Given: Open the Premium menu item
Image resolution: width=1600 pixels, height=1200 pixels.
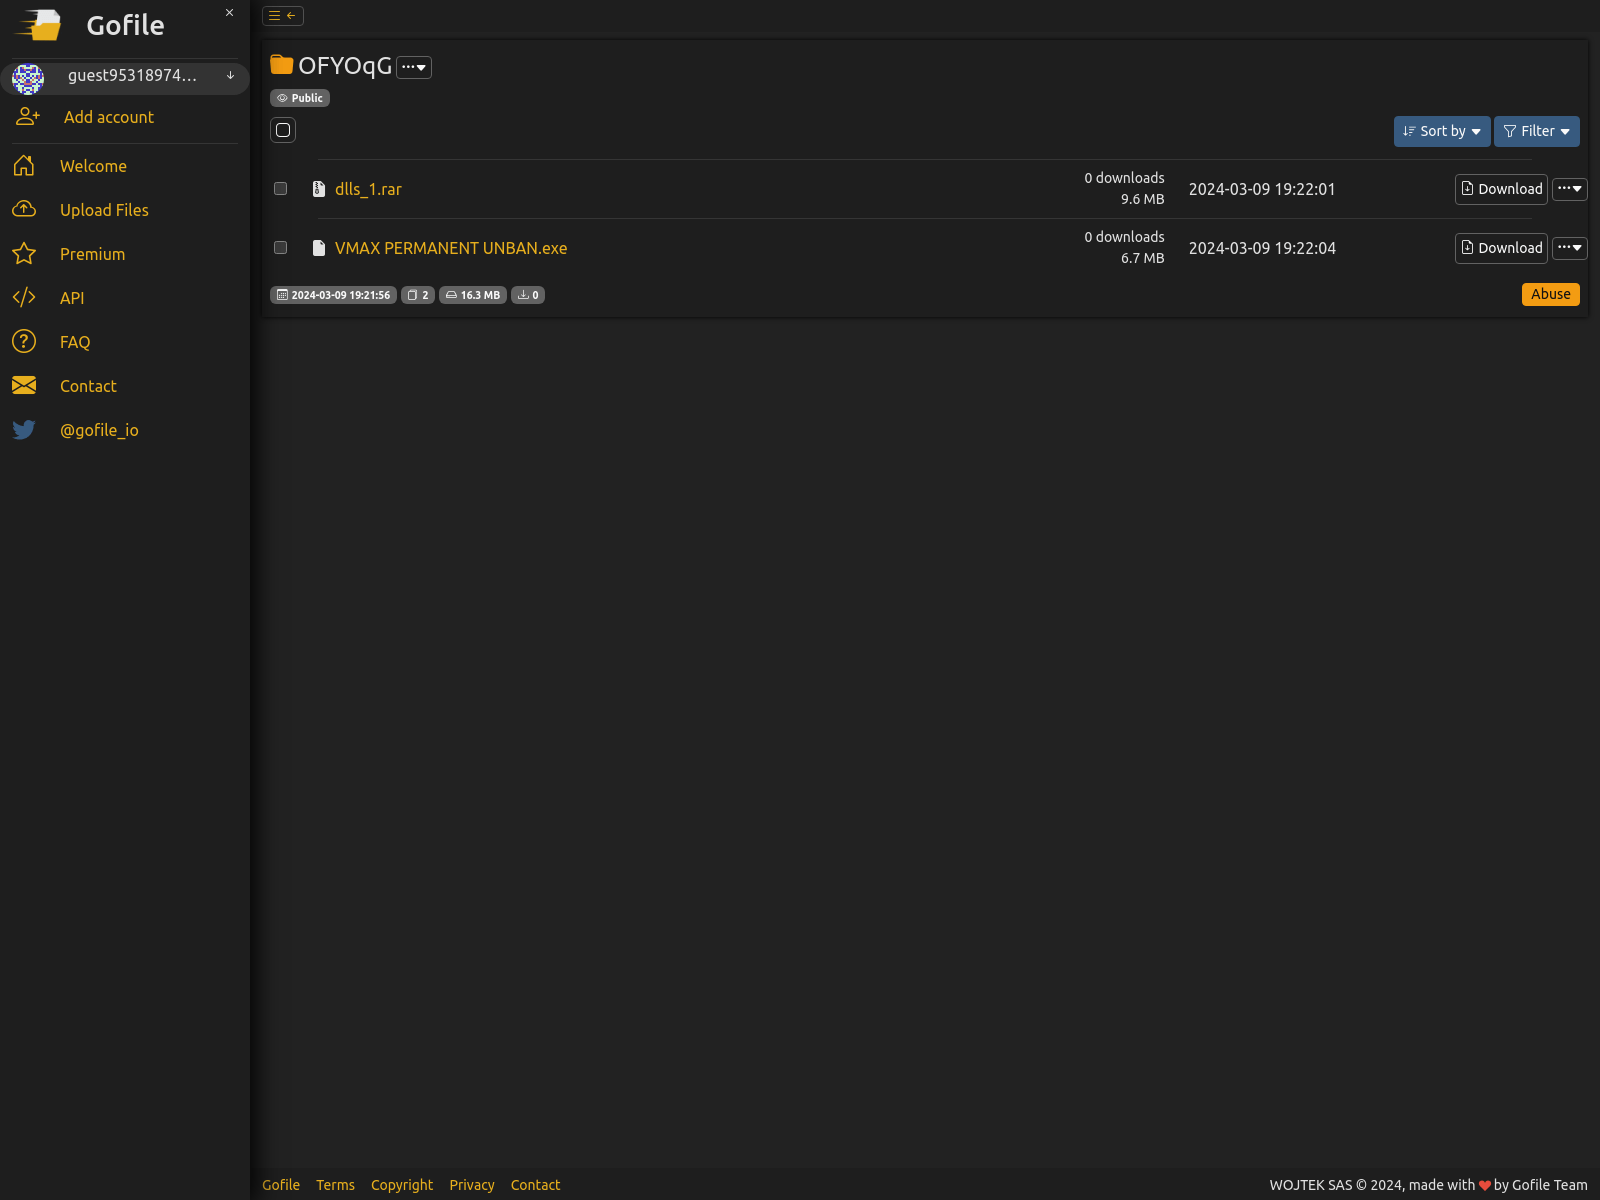Looking at the screenshot, I should [92, 254].
